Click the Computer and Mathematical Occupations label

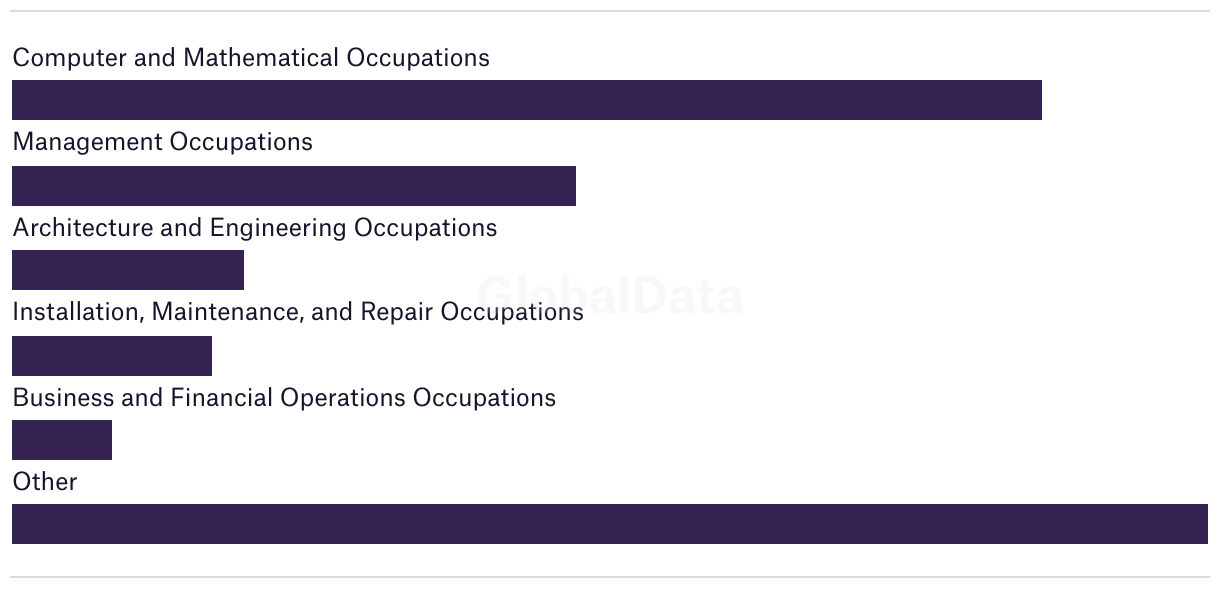click(251, 58)
